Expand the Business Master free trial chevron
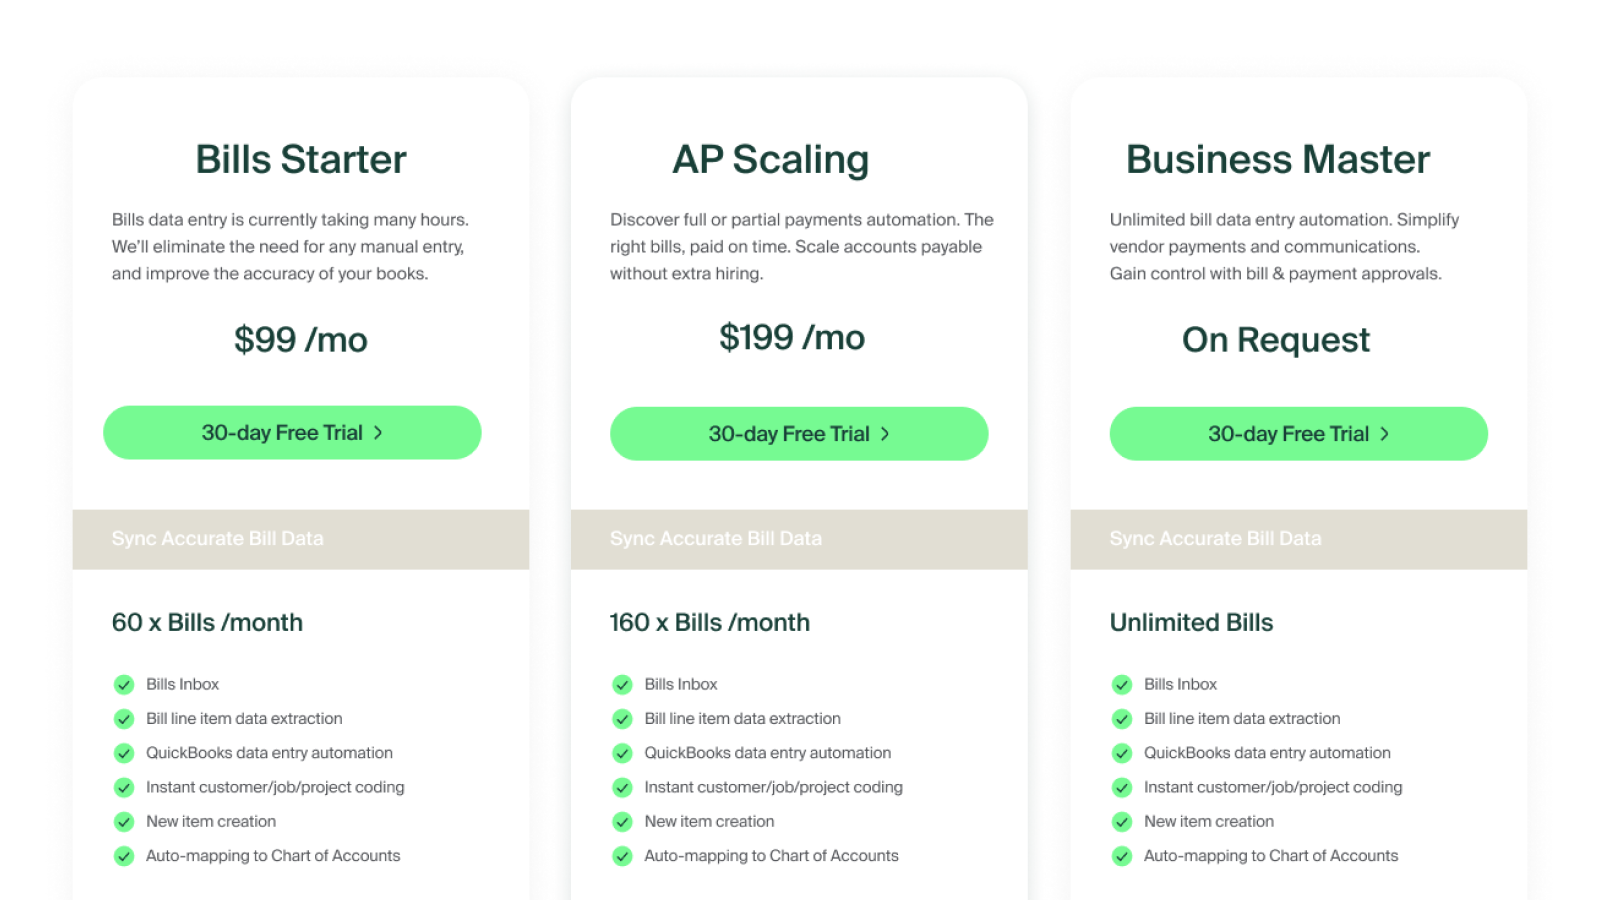The image size is (1600, 900). [x=1384, y=433]
